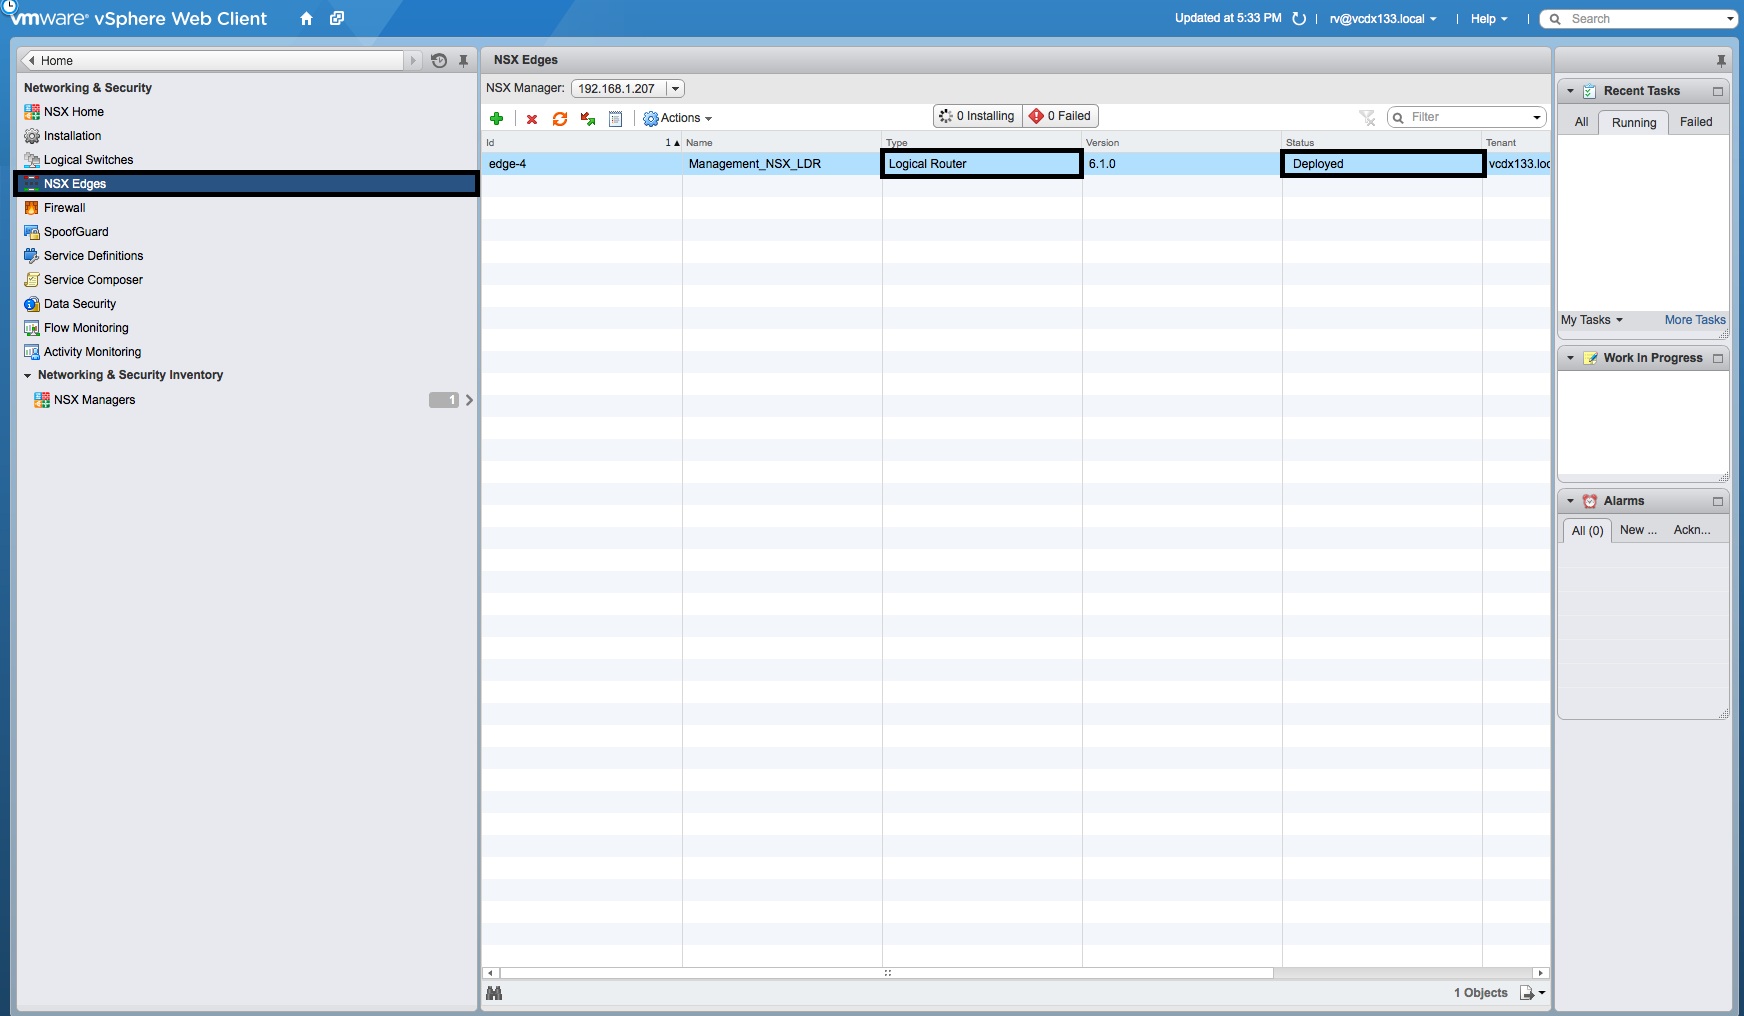This screenshot has width=1744, height=1016.
Task: Open the NSX Manager IP dropdown
Action: pyautogui.click(x=676, y=89)
